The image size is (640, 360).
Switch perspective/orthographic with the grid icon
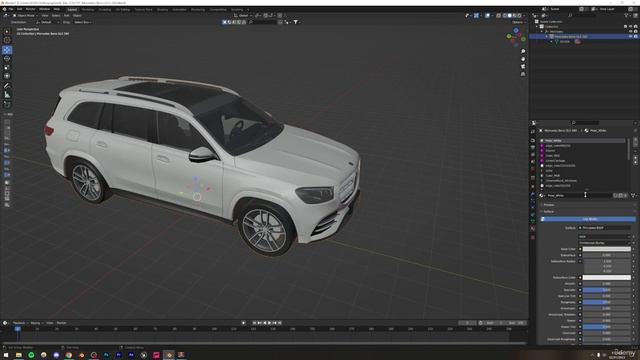(523, 74)
